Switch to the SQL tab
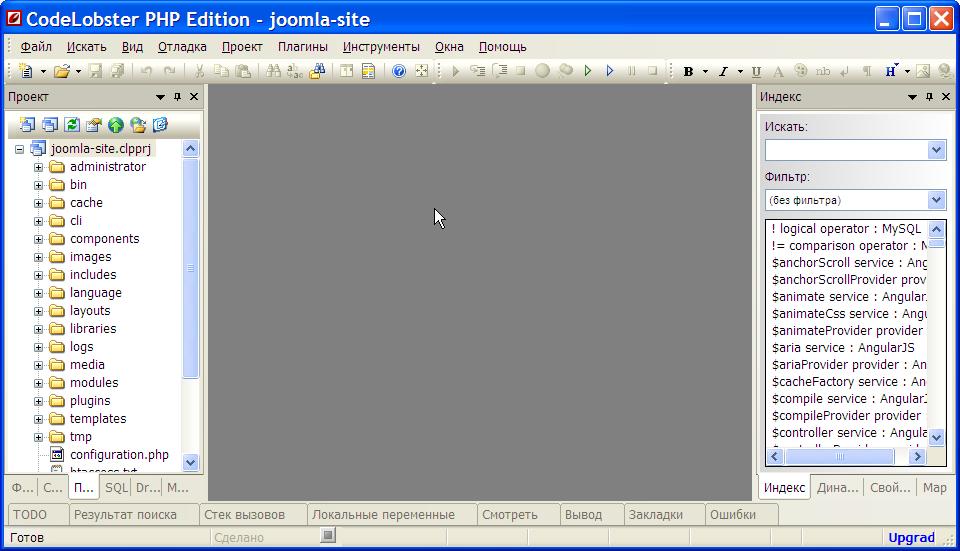This screenshot has height=551, width=960. (x=116, y=488)
